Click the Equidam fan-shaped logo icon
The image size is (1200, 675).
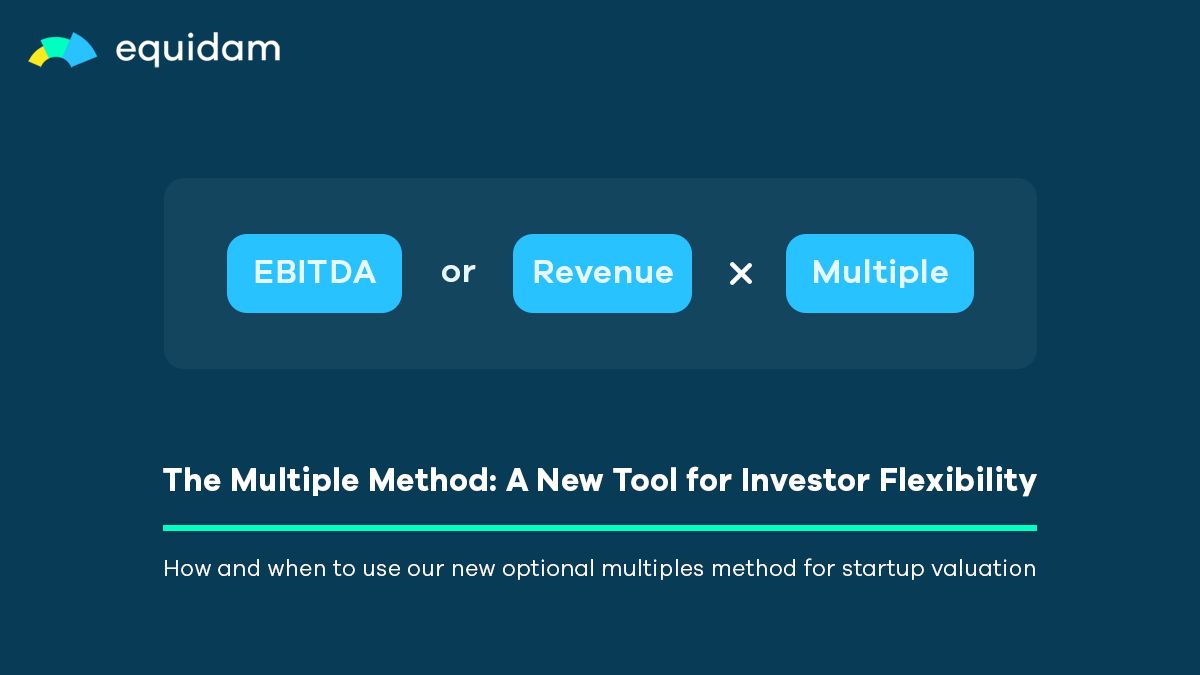63,50
